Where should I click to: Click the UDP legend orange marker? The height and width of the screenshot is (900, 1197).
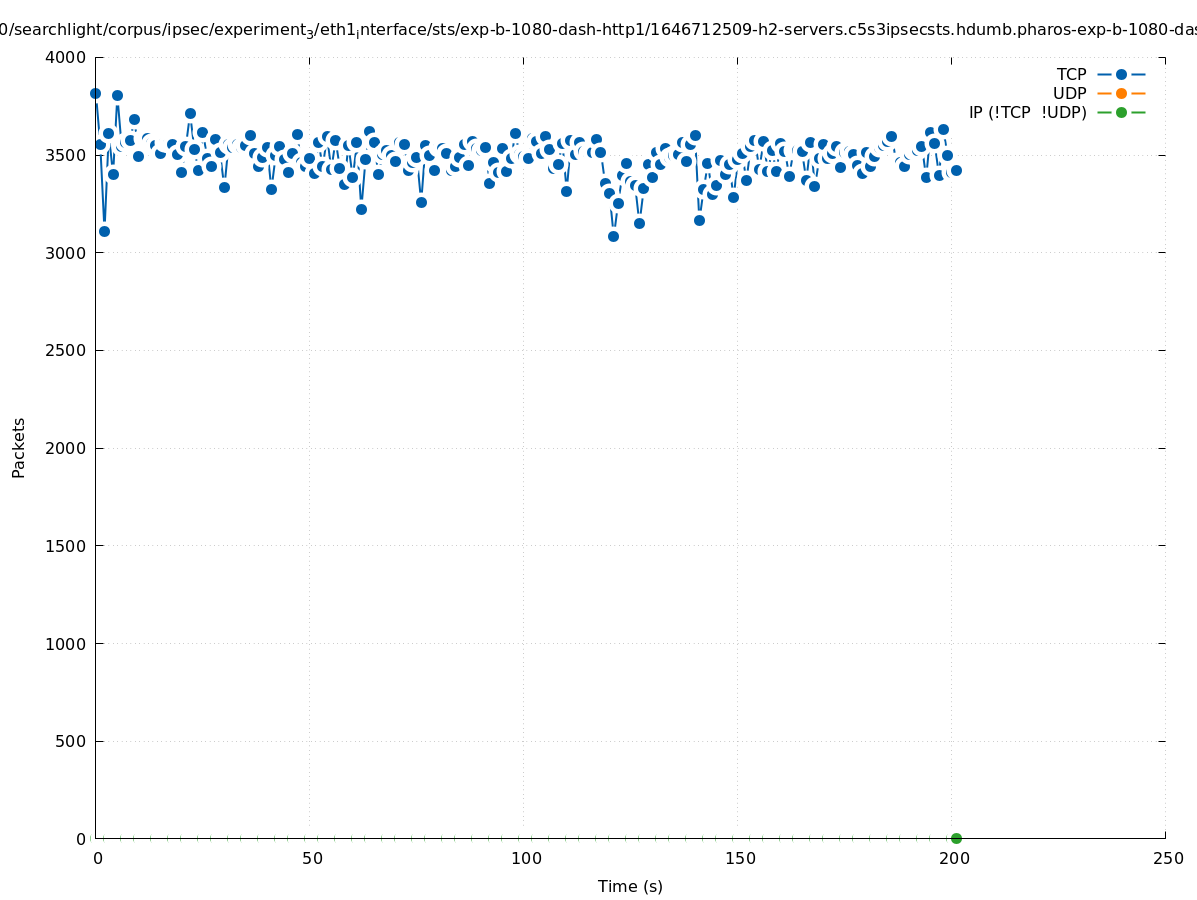coord(1121,93)
